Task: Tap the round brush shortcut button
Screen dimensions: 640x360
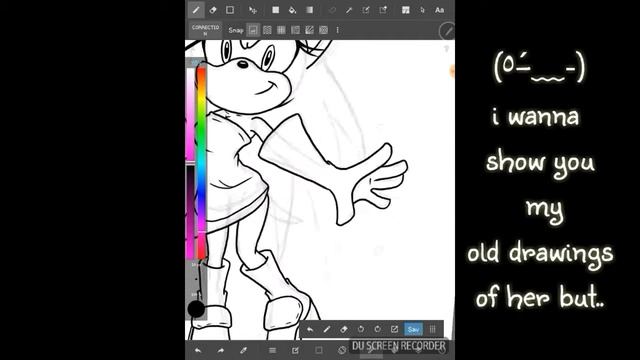Action: [x=447, y=31]
